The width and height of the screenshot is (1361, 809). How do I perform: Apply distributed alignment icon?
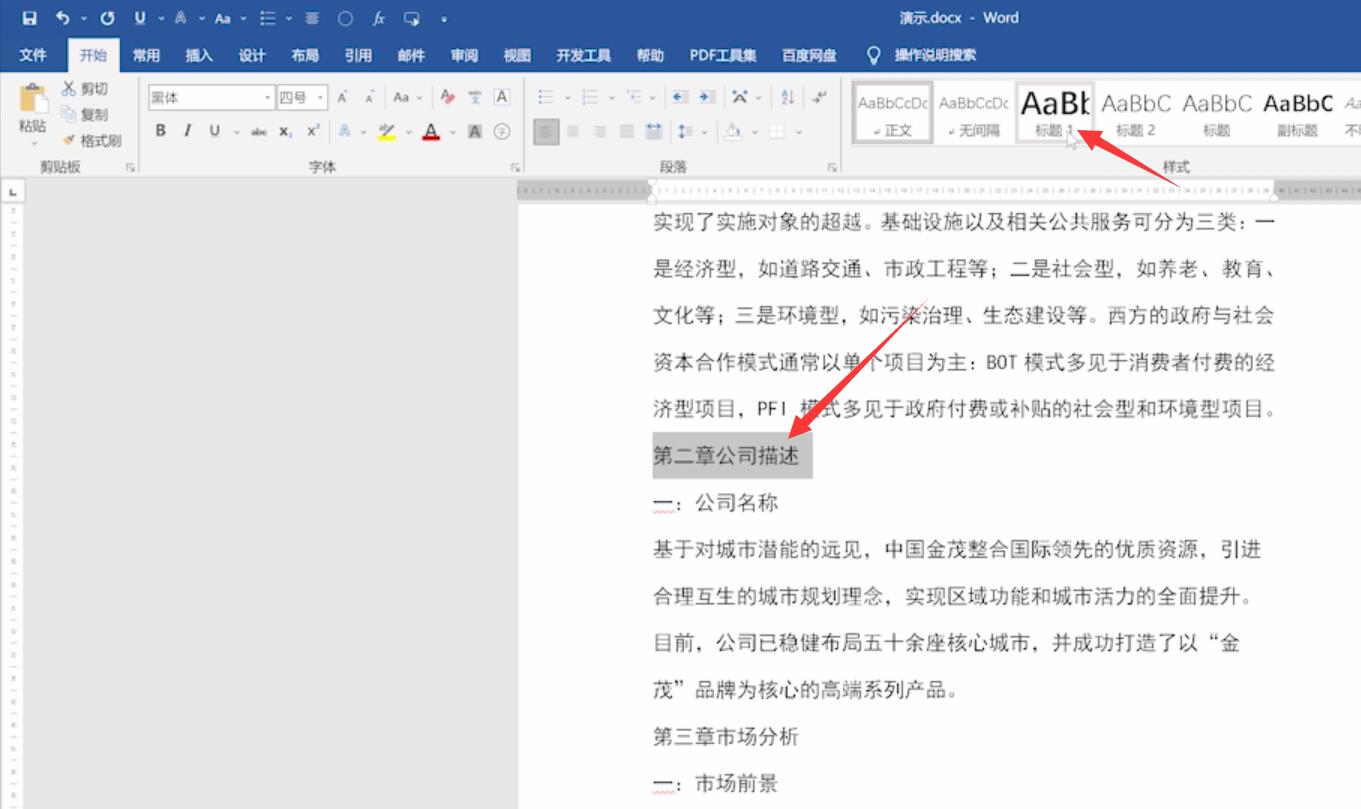tap(654, 131)
